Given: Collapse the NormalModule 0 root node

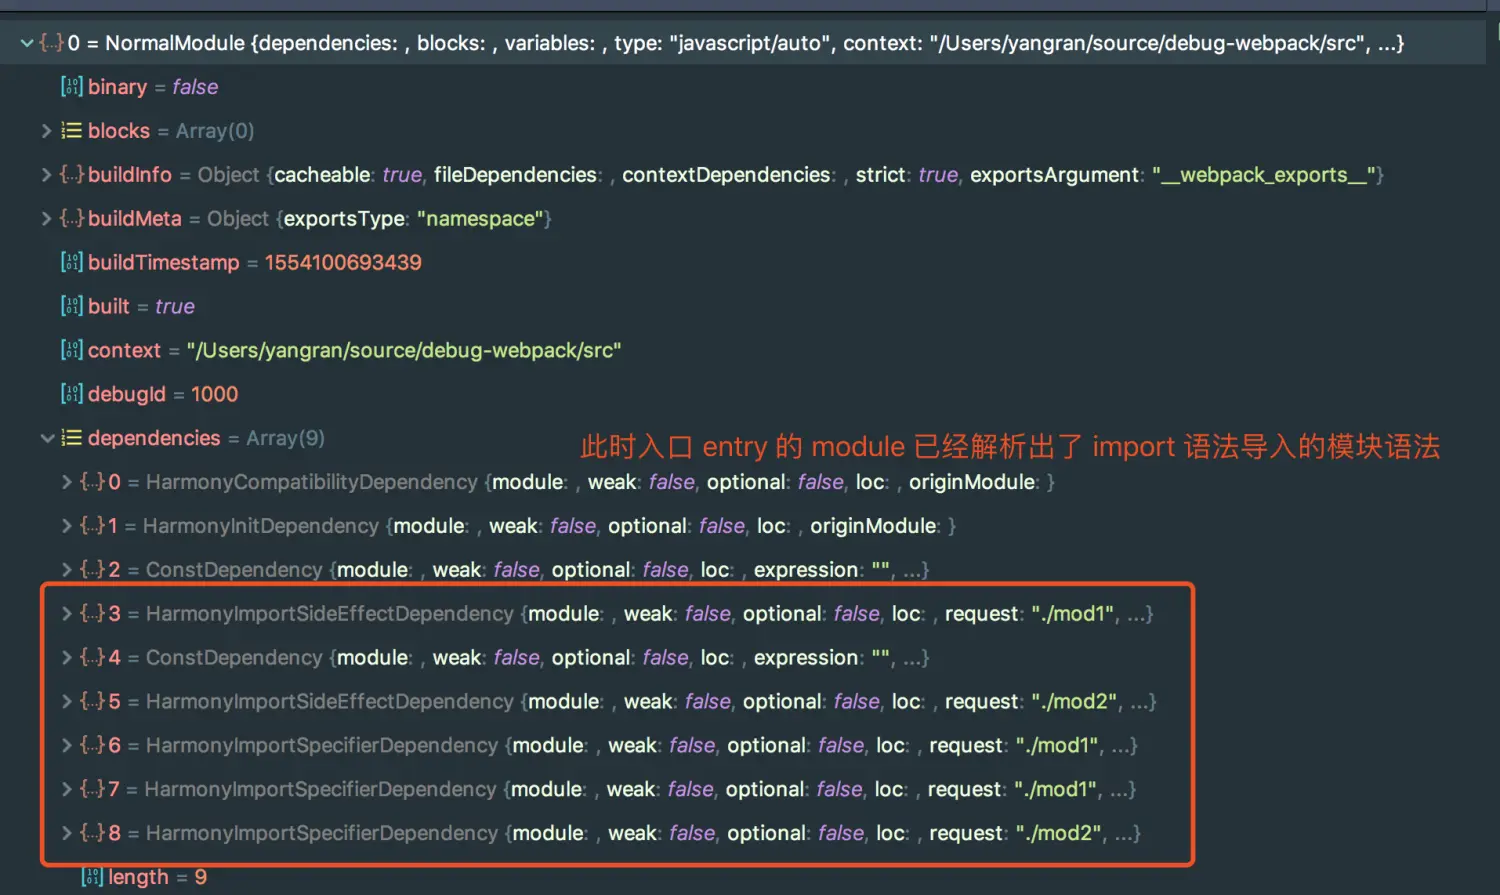Looking at the screenshot, I should (x=27, y=43).
